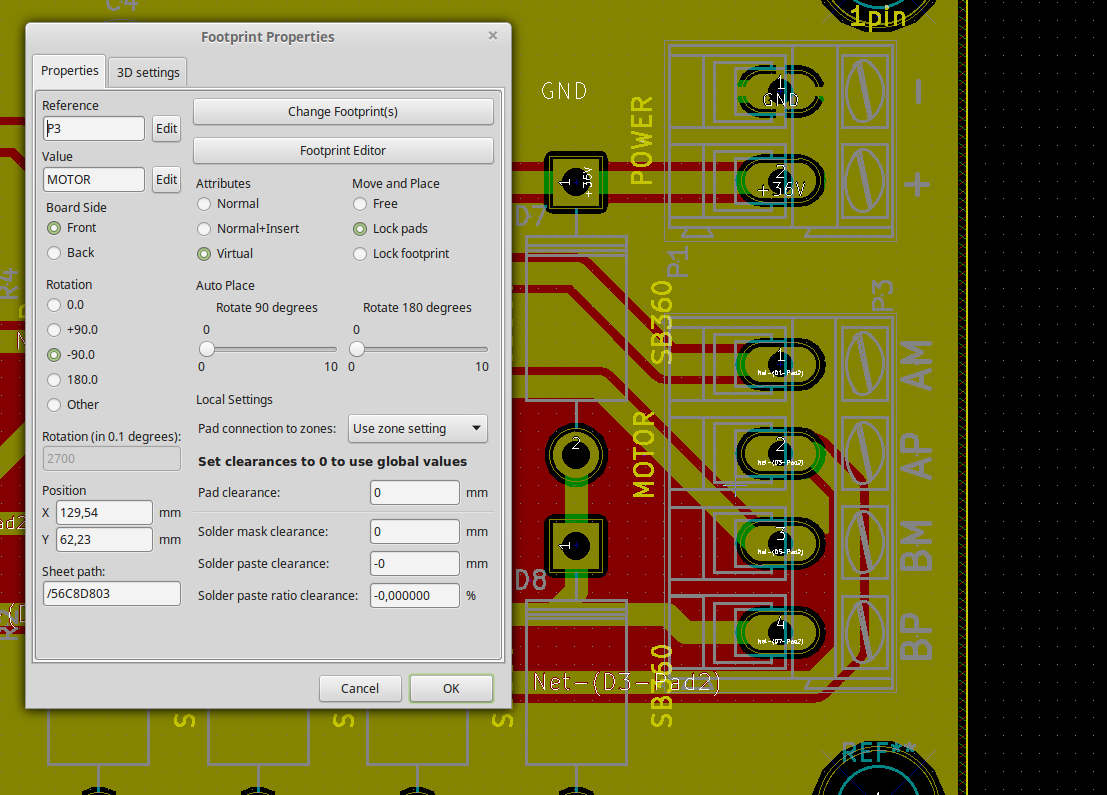Click round pad 2 between the diodes
The height and width of the screenshot is (795, 1107).
click(x=576, y=455)
